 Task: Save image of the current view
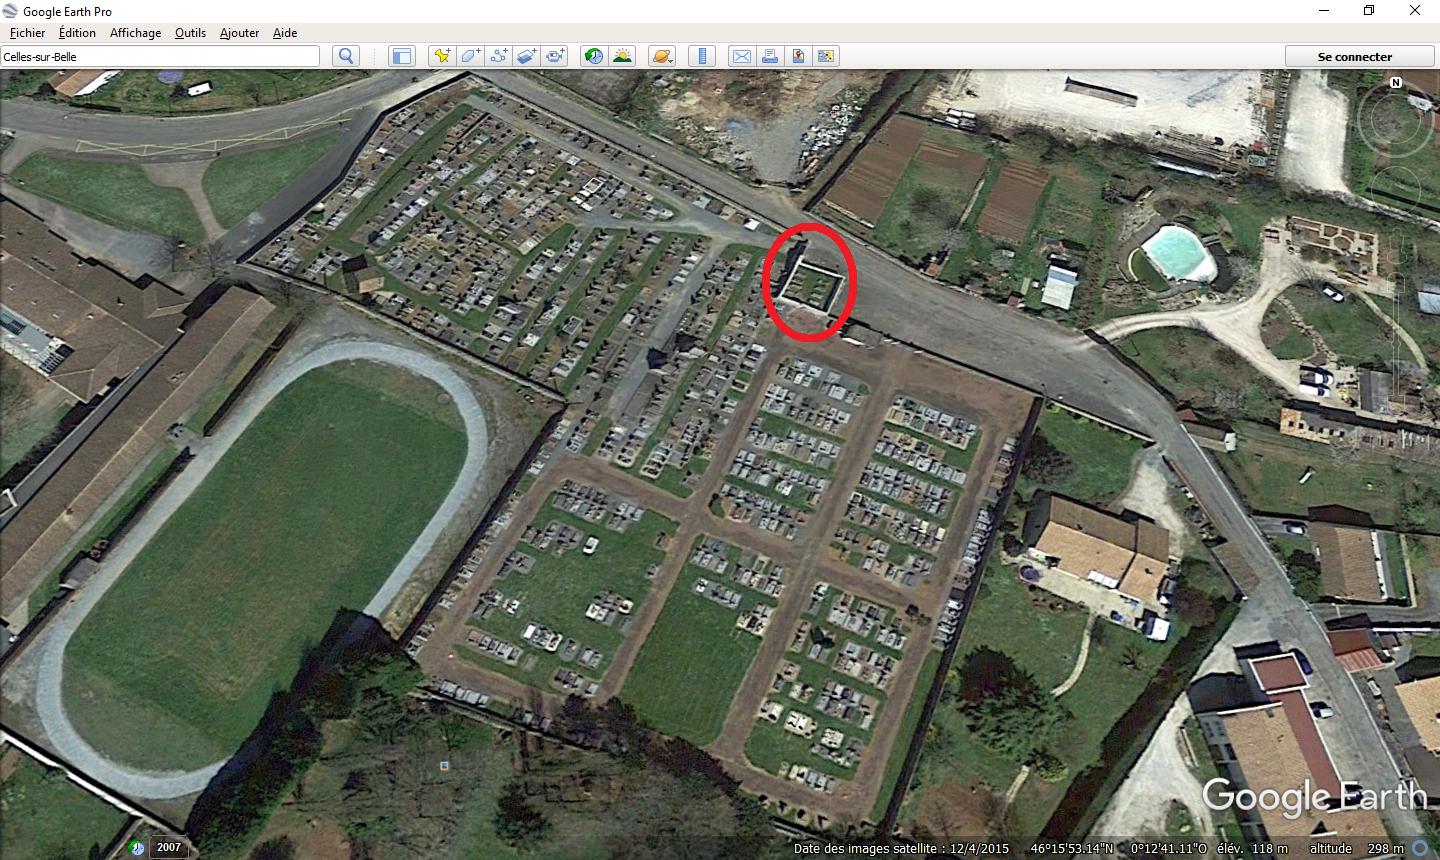pos(798,56)
